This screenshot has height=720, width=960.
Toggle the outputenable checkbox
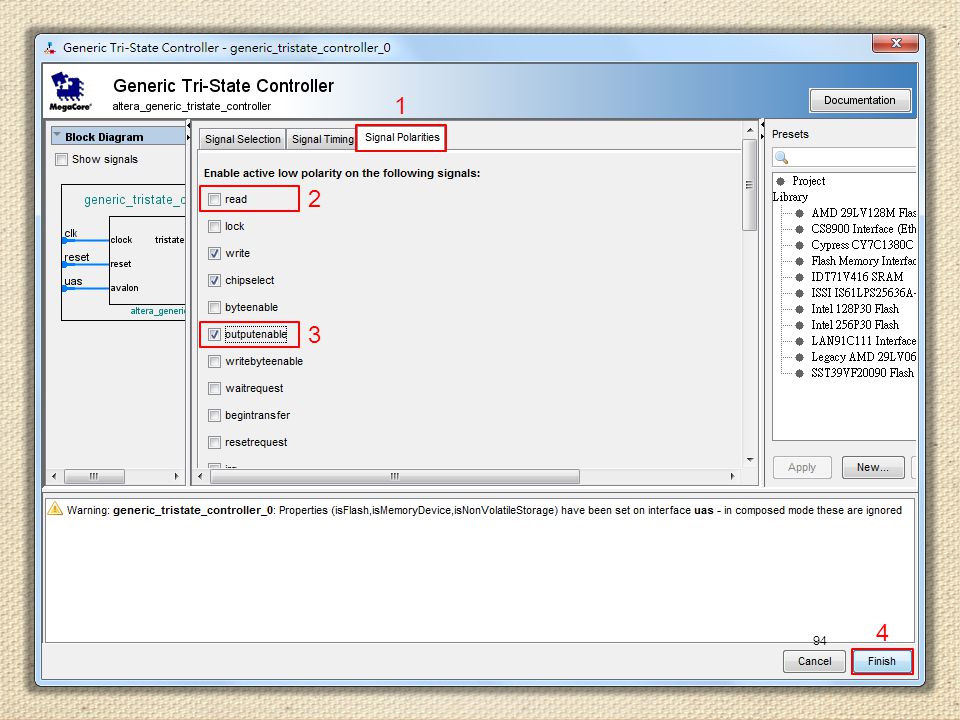[214, 334]
